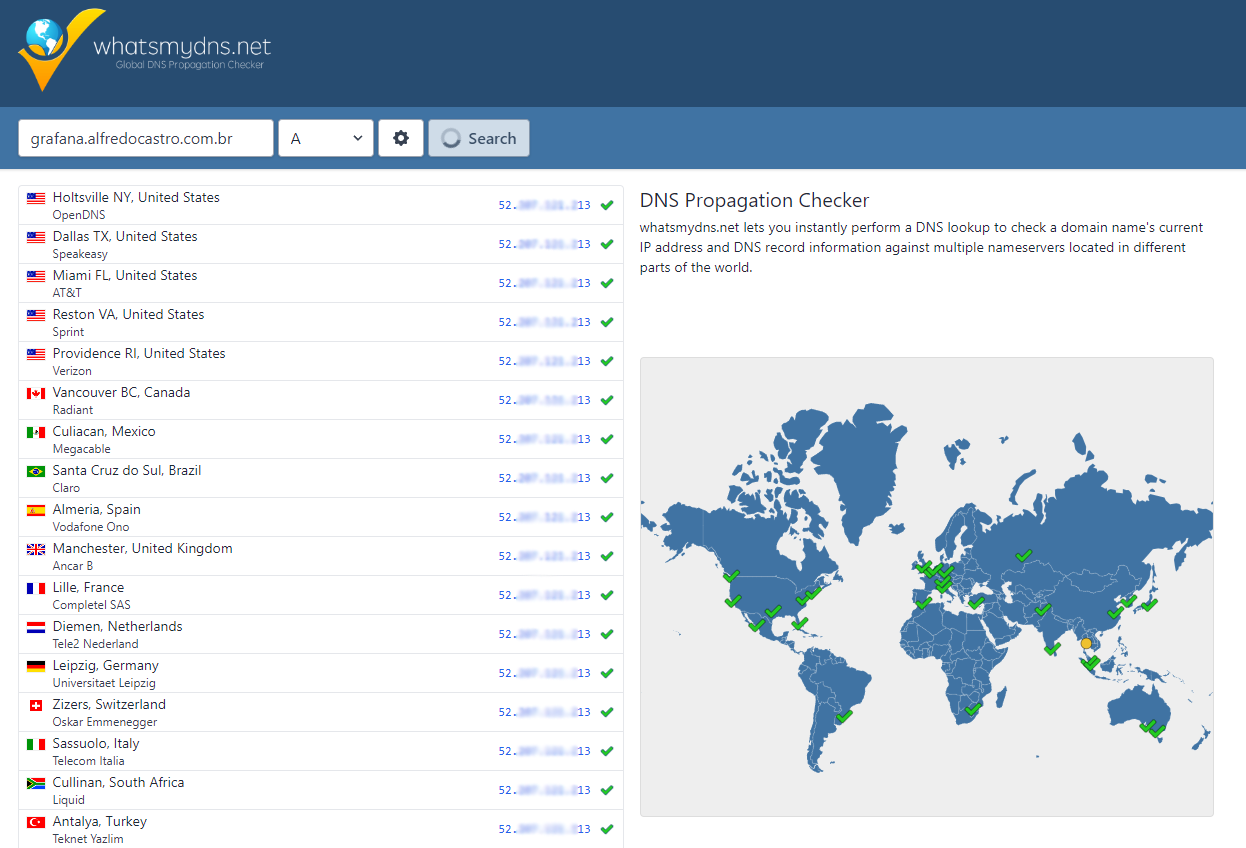1246x848 pixels.
Task: Click the "Oskar Emmenegger" provider label
Action: pos(105,722)
